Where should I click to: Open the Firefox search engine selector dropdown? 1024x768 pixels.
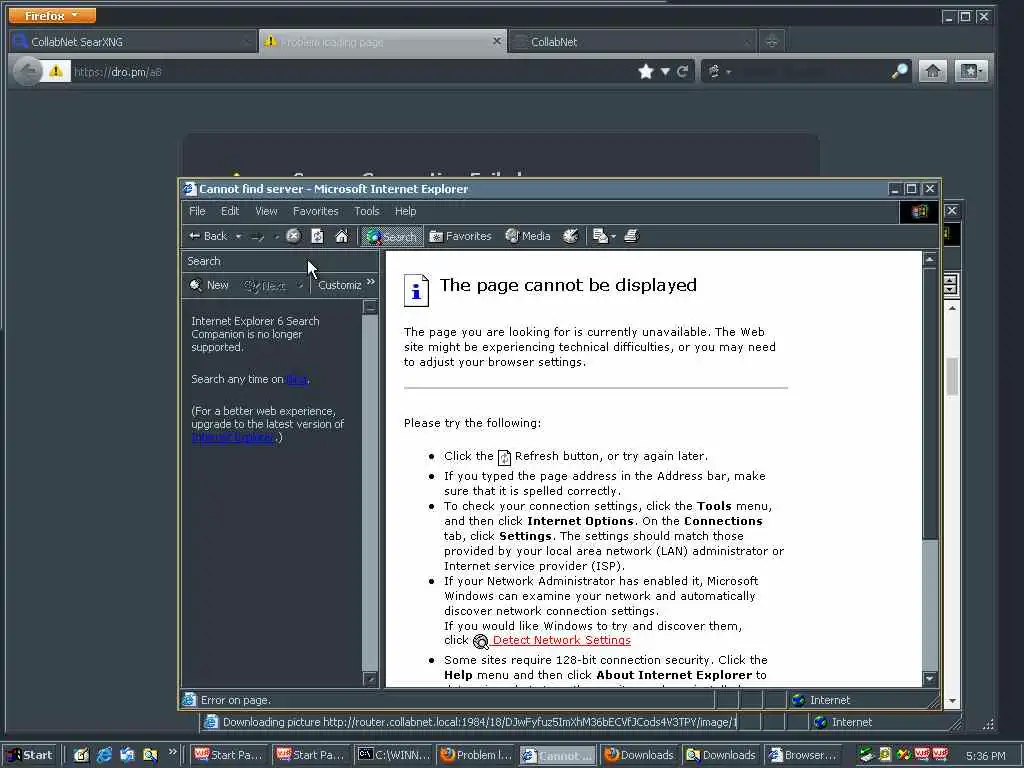(x=718, y=72)
